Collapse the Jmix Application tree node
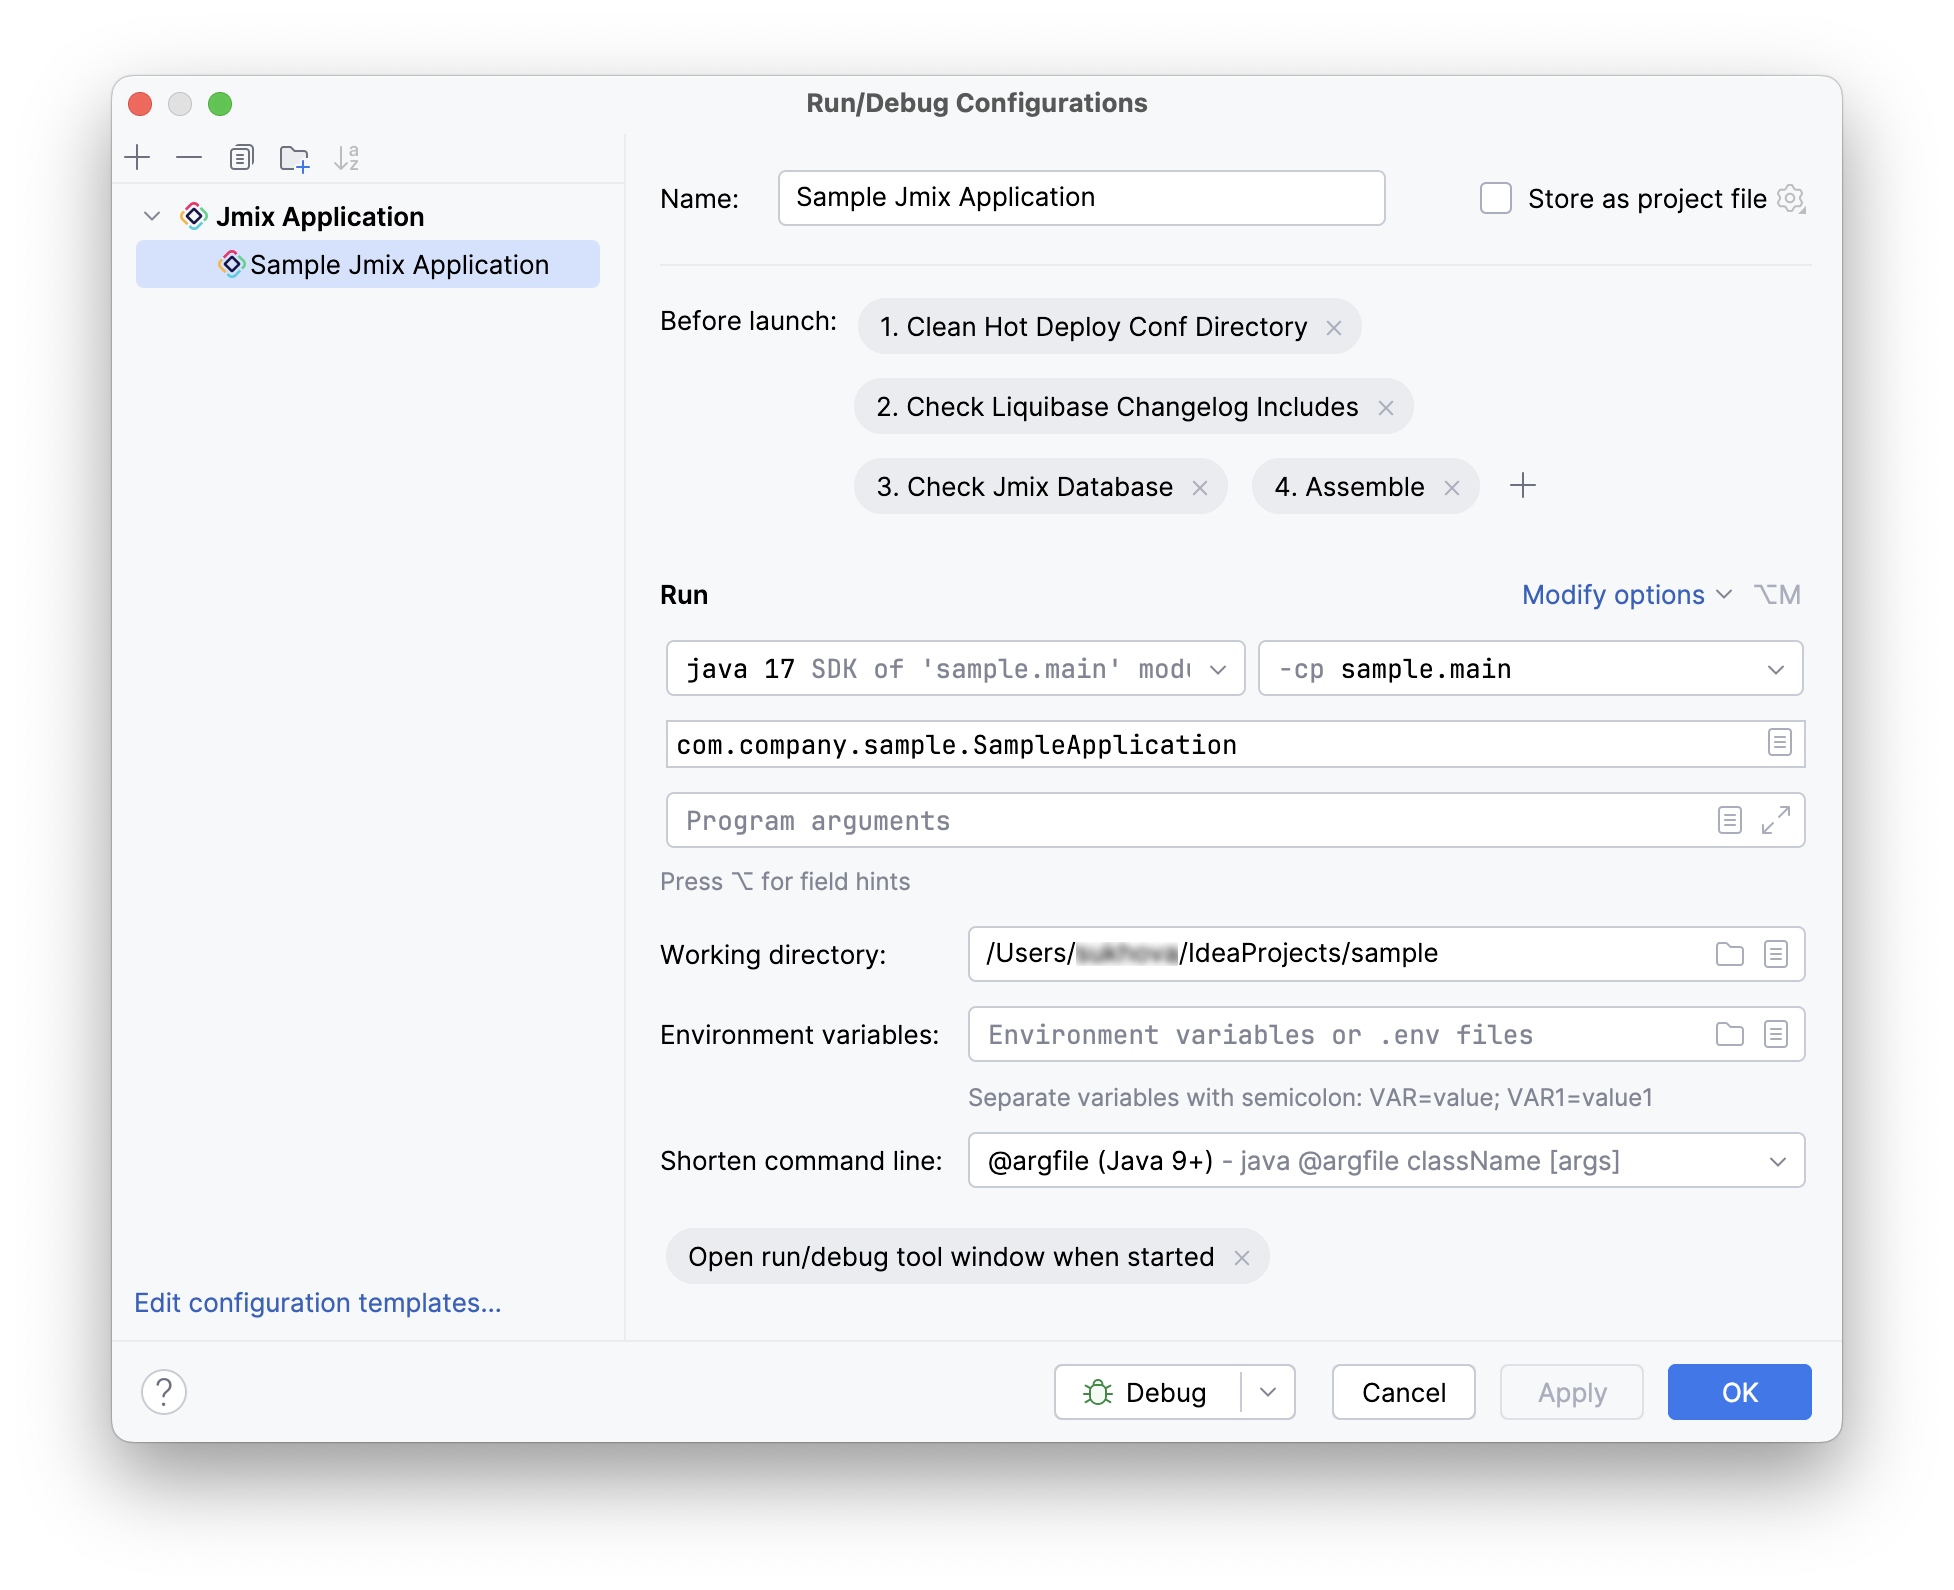The width and height of the screenshot is (1954, 1590). pos(152,216)
